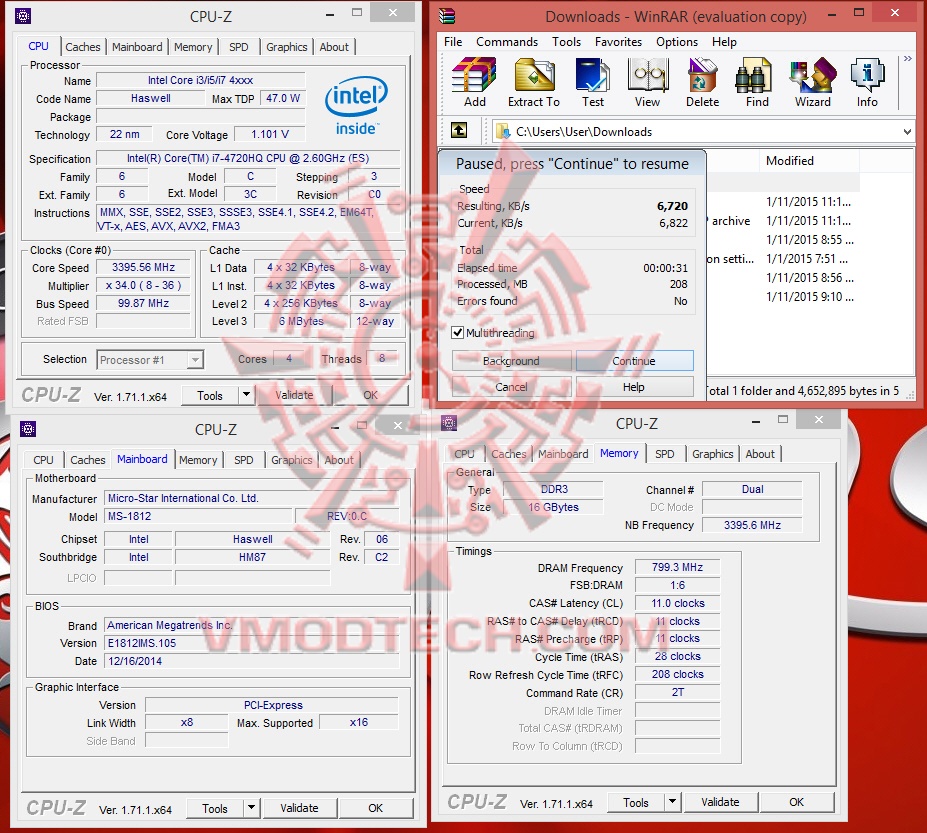Click Validate in the Memory CPU-Z window
This screenshot has height=833, width=927.
click(720, 802)
